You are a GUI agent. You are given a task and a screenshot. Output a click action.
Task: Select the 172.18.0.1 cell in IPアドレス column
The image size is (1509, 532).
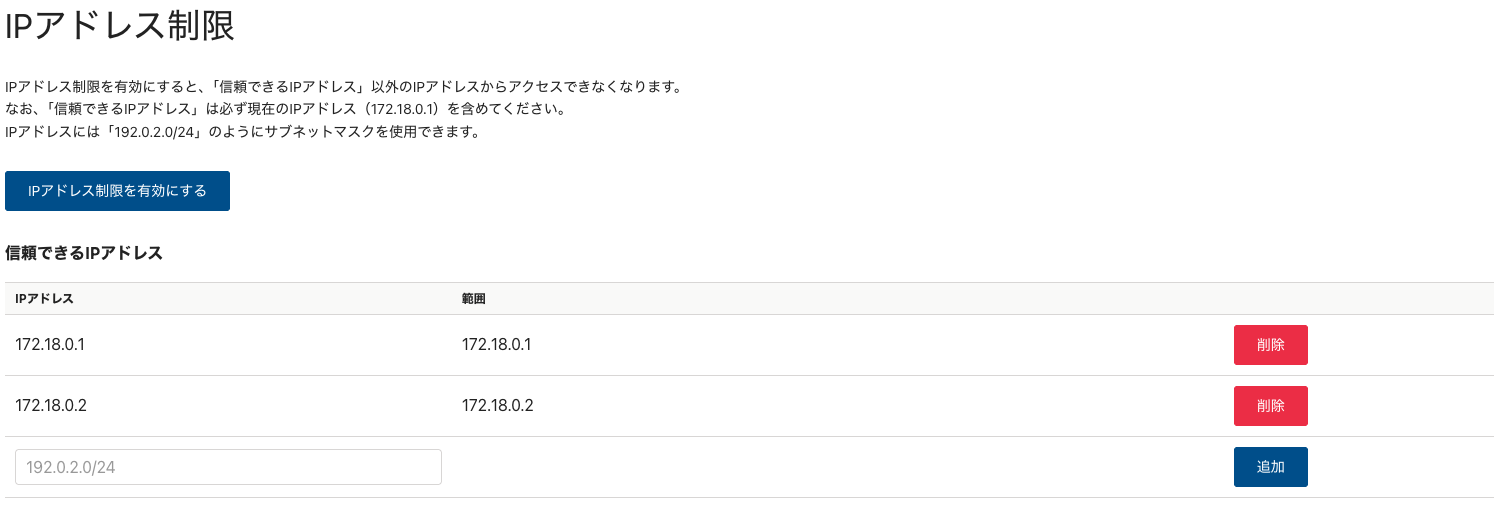50,345
